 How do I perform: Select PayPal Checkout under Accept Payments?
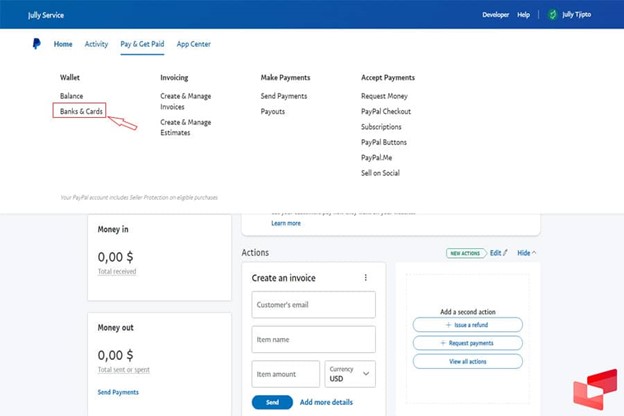[386, 111]
